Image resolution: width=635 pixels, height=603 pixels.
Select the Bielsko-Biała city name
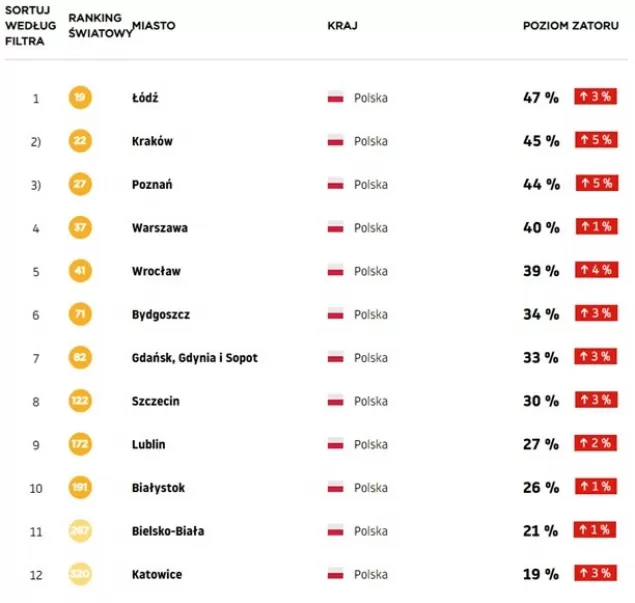168,531
